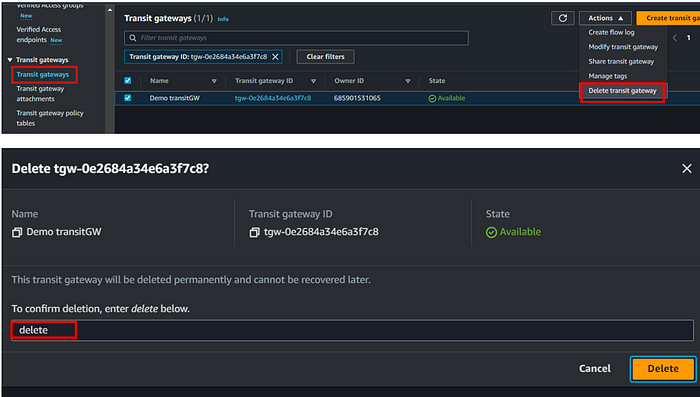700x397 pixels.
Task: Sort by the Owner ID column arrow
Action: tap(408, 81)
